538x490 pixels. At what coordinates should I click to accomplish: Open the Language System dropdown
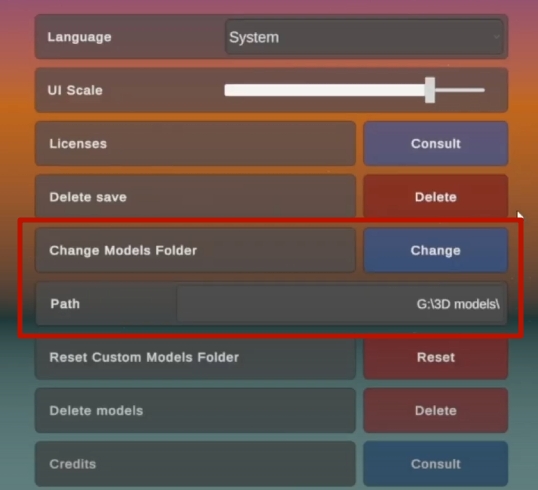364,37
